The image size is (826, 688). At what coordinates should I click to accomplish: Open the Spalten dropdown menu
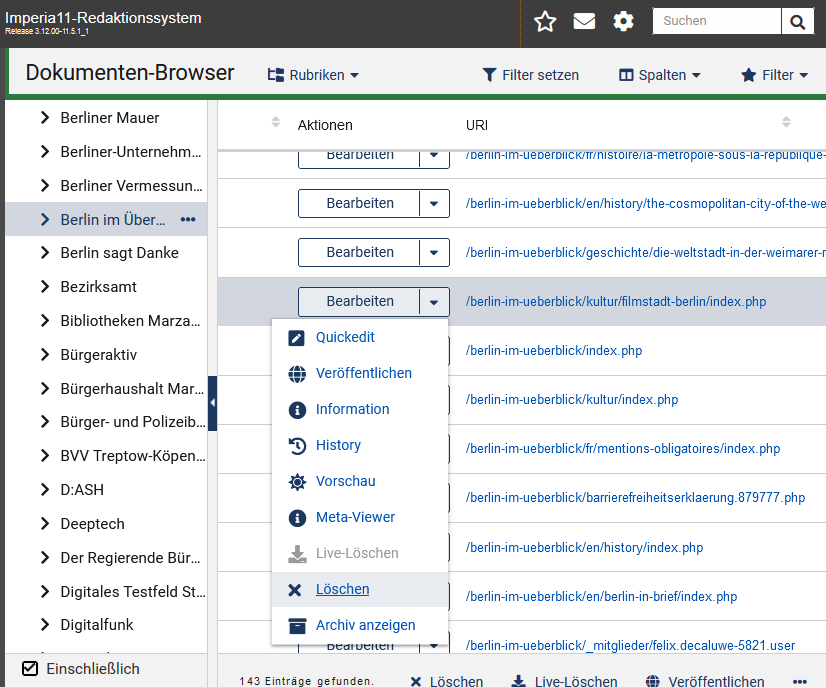(x=659, y=75)
